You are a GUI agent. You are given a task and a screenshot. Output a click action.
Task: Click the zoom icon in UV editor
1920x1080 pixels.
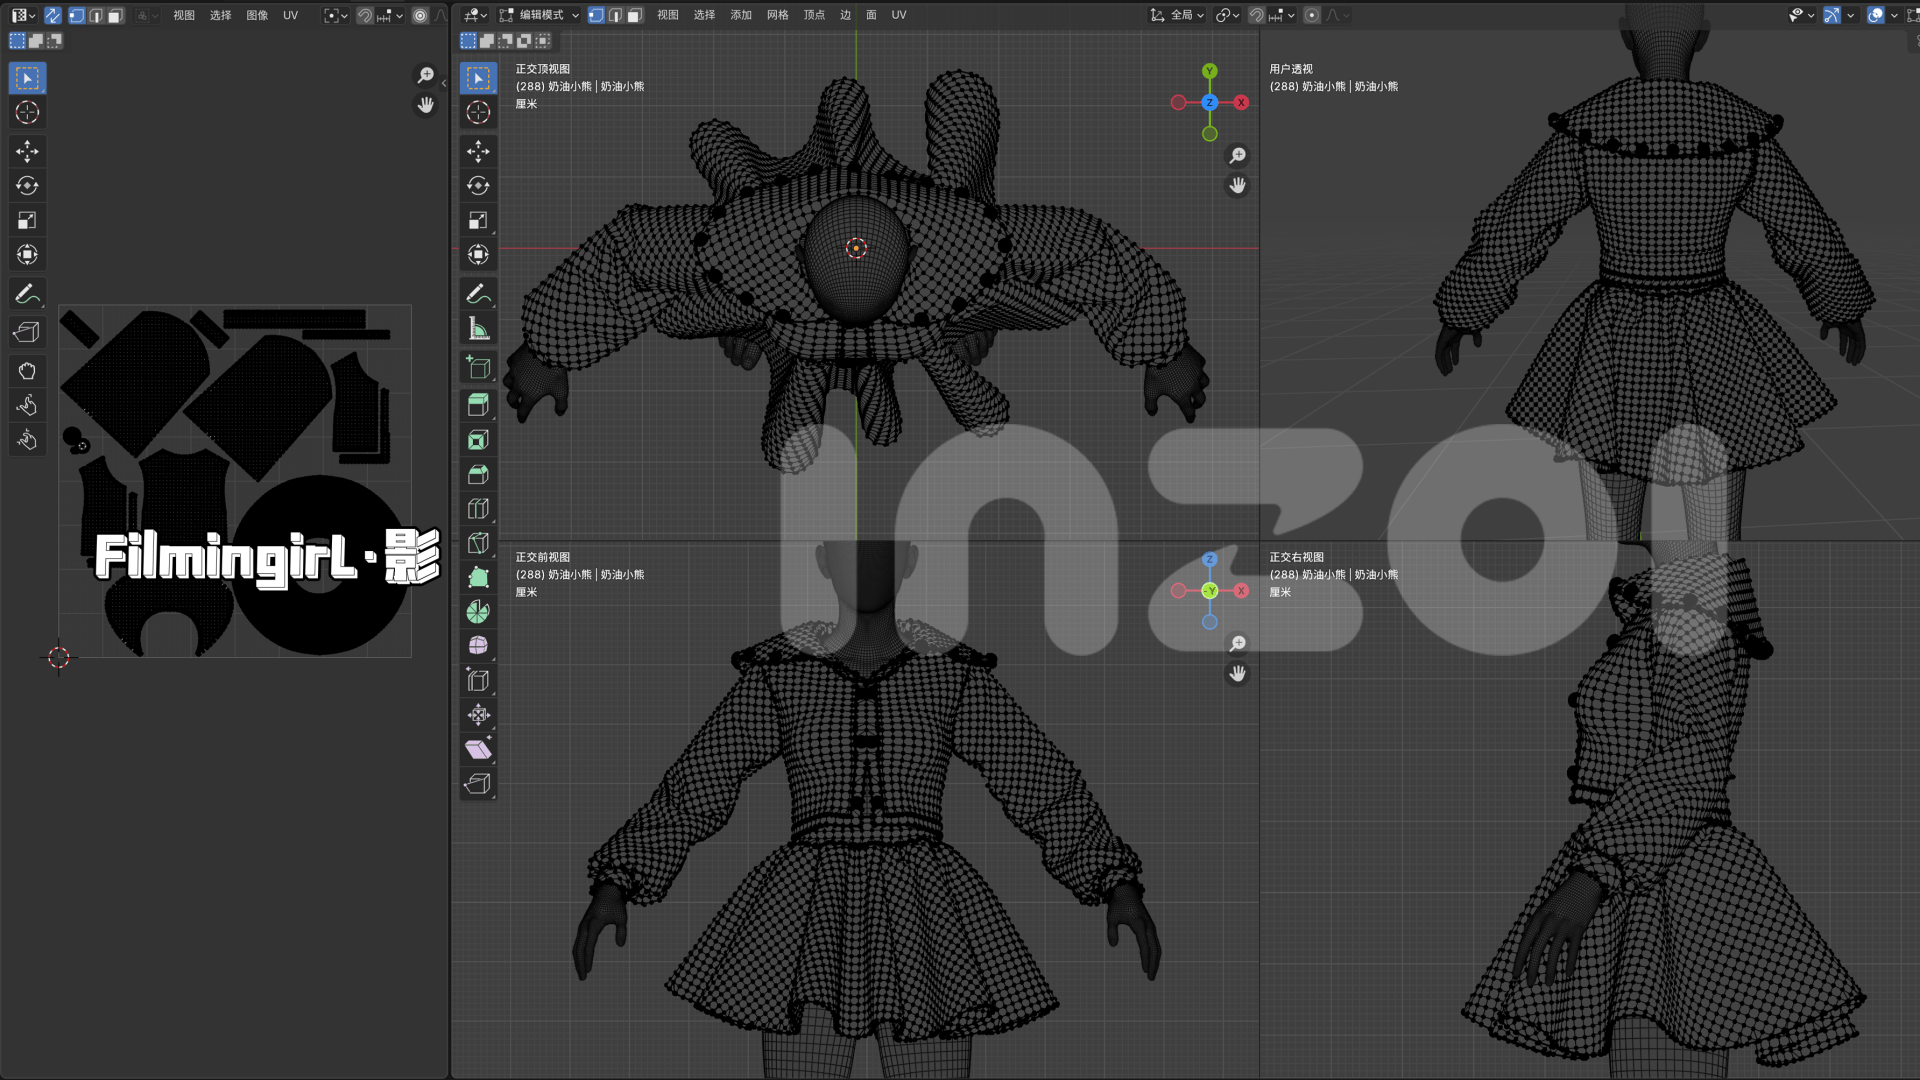click(426, 75)
